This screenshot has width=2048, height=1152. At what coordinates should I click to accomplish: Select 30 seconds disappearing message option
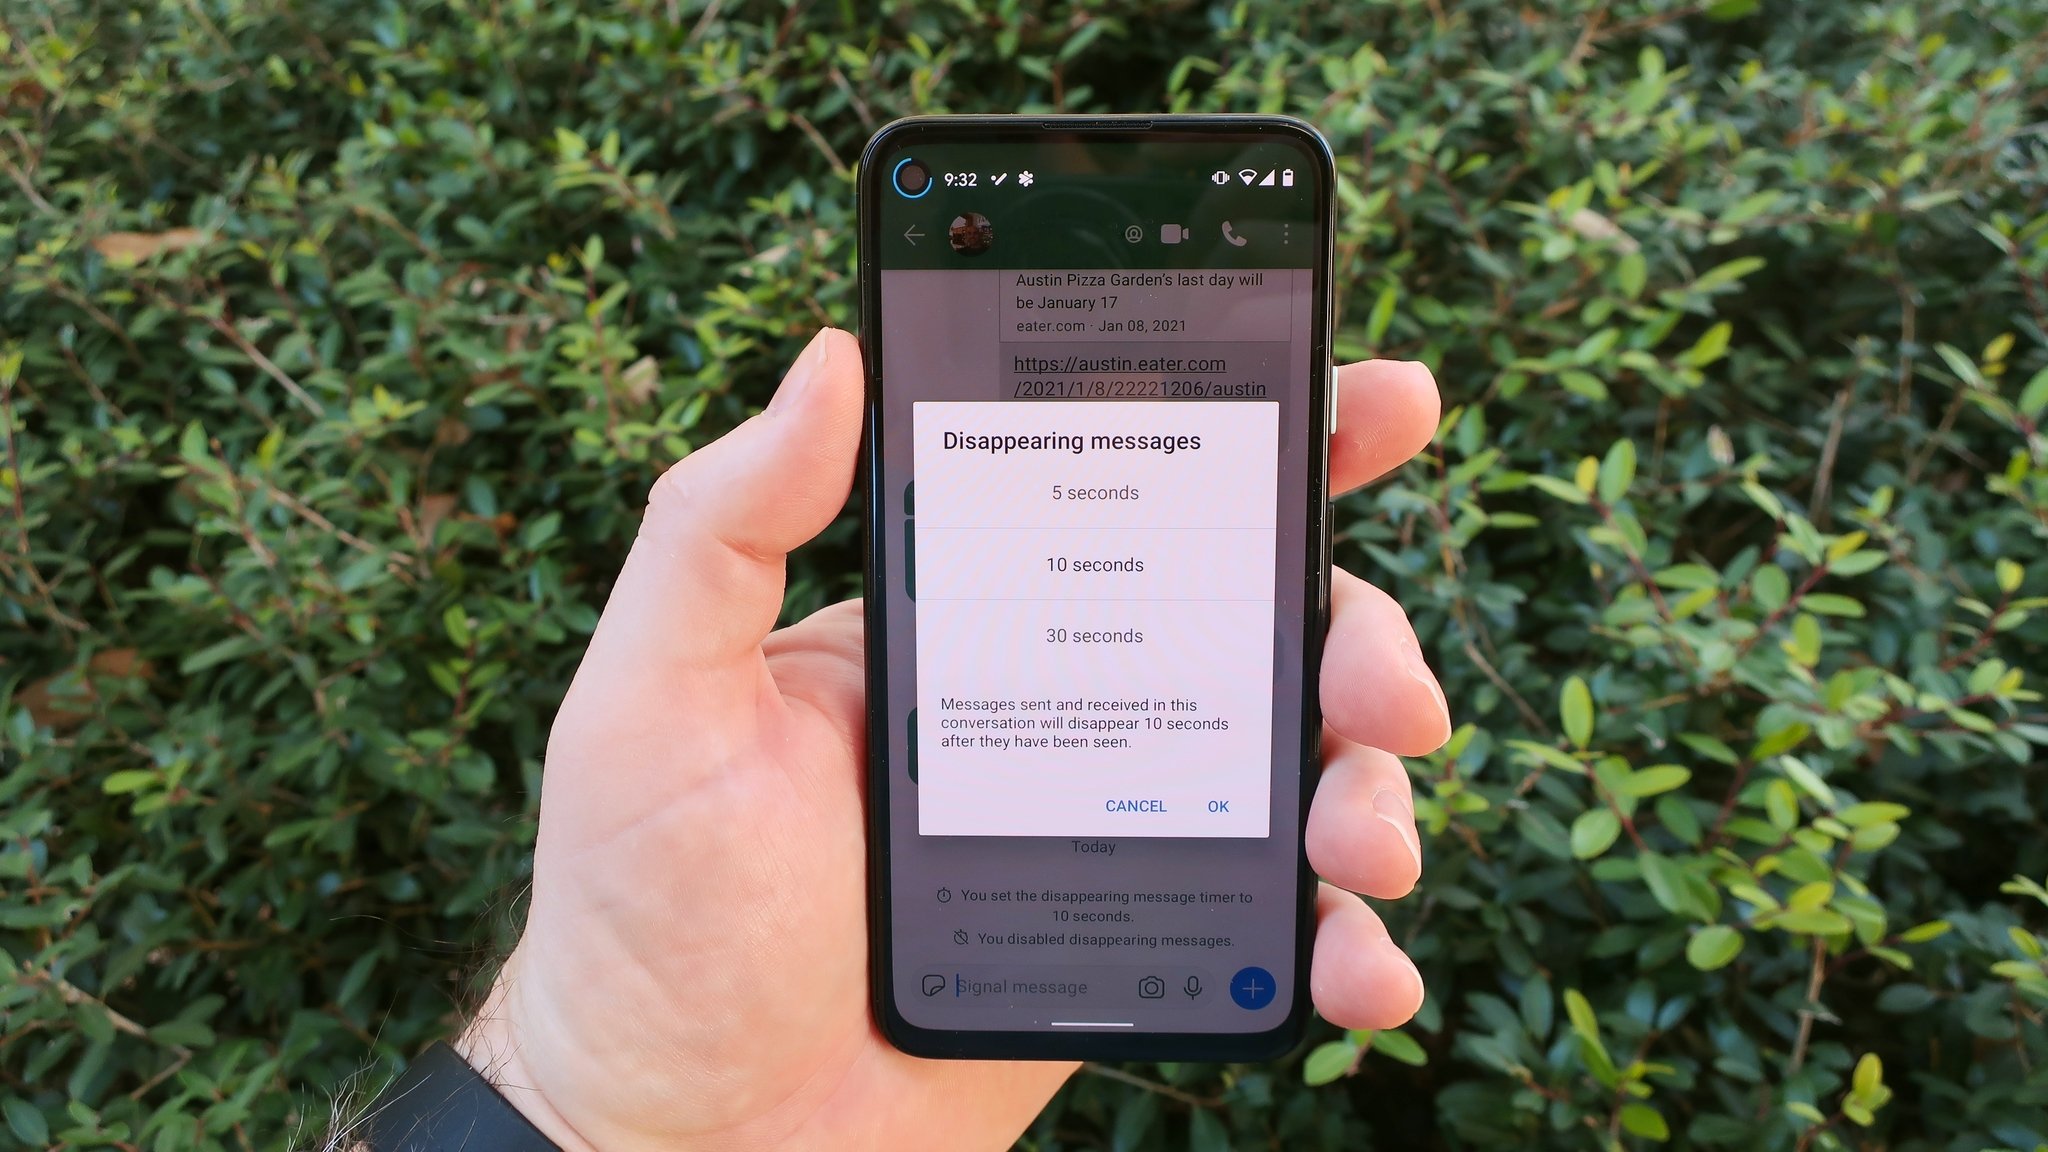tap(1094, 636)
